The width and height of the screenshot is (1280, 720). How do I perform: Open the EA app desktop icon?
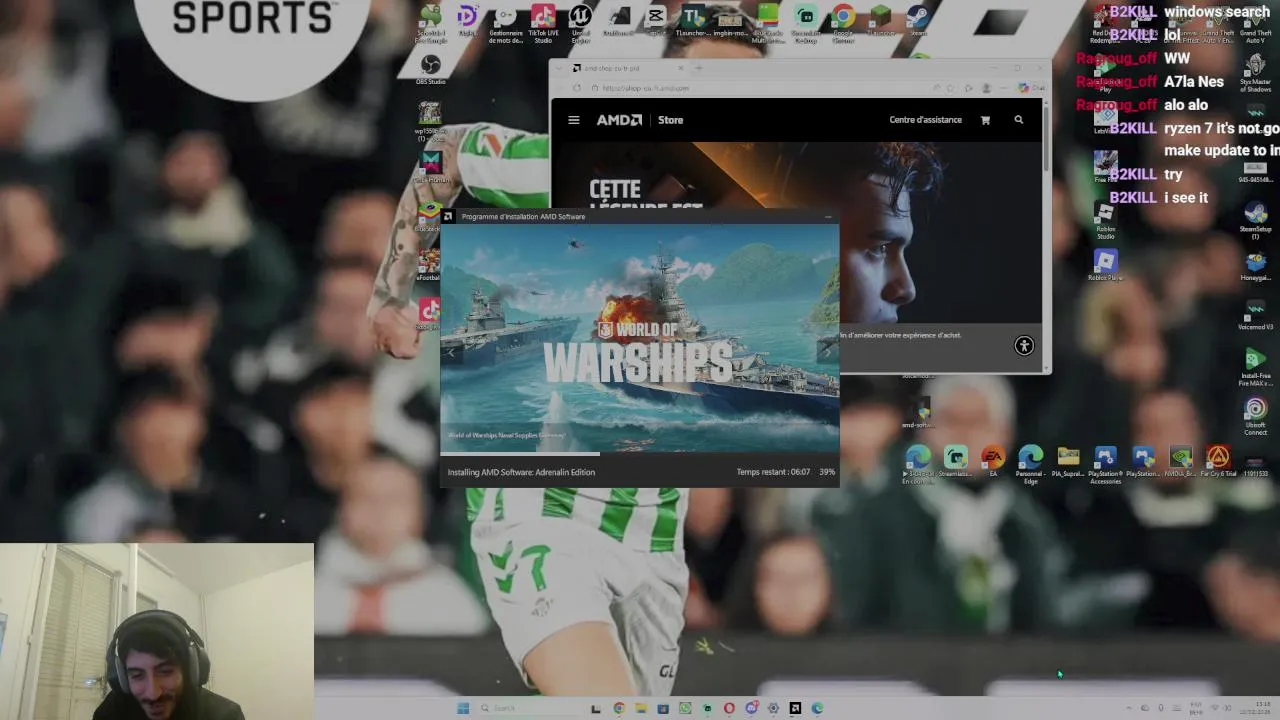[x=993, y=461]
